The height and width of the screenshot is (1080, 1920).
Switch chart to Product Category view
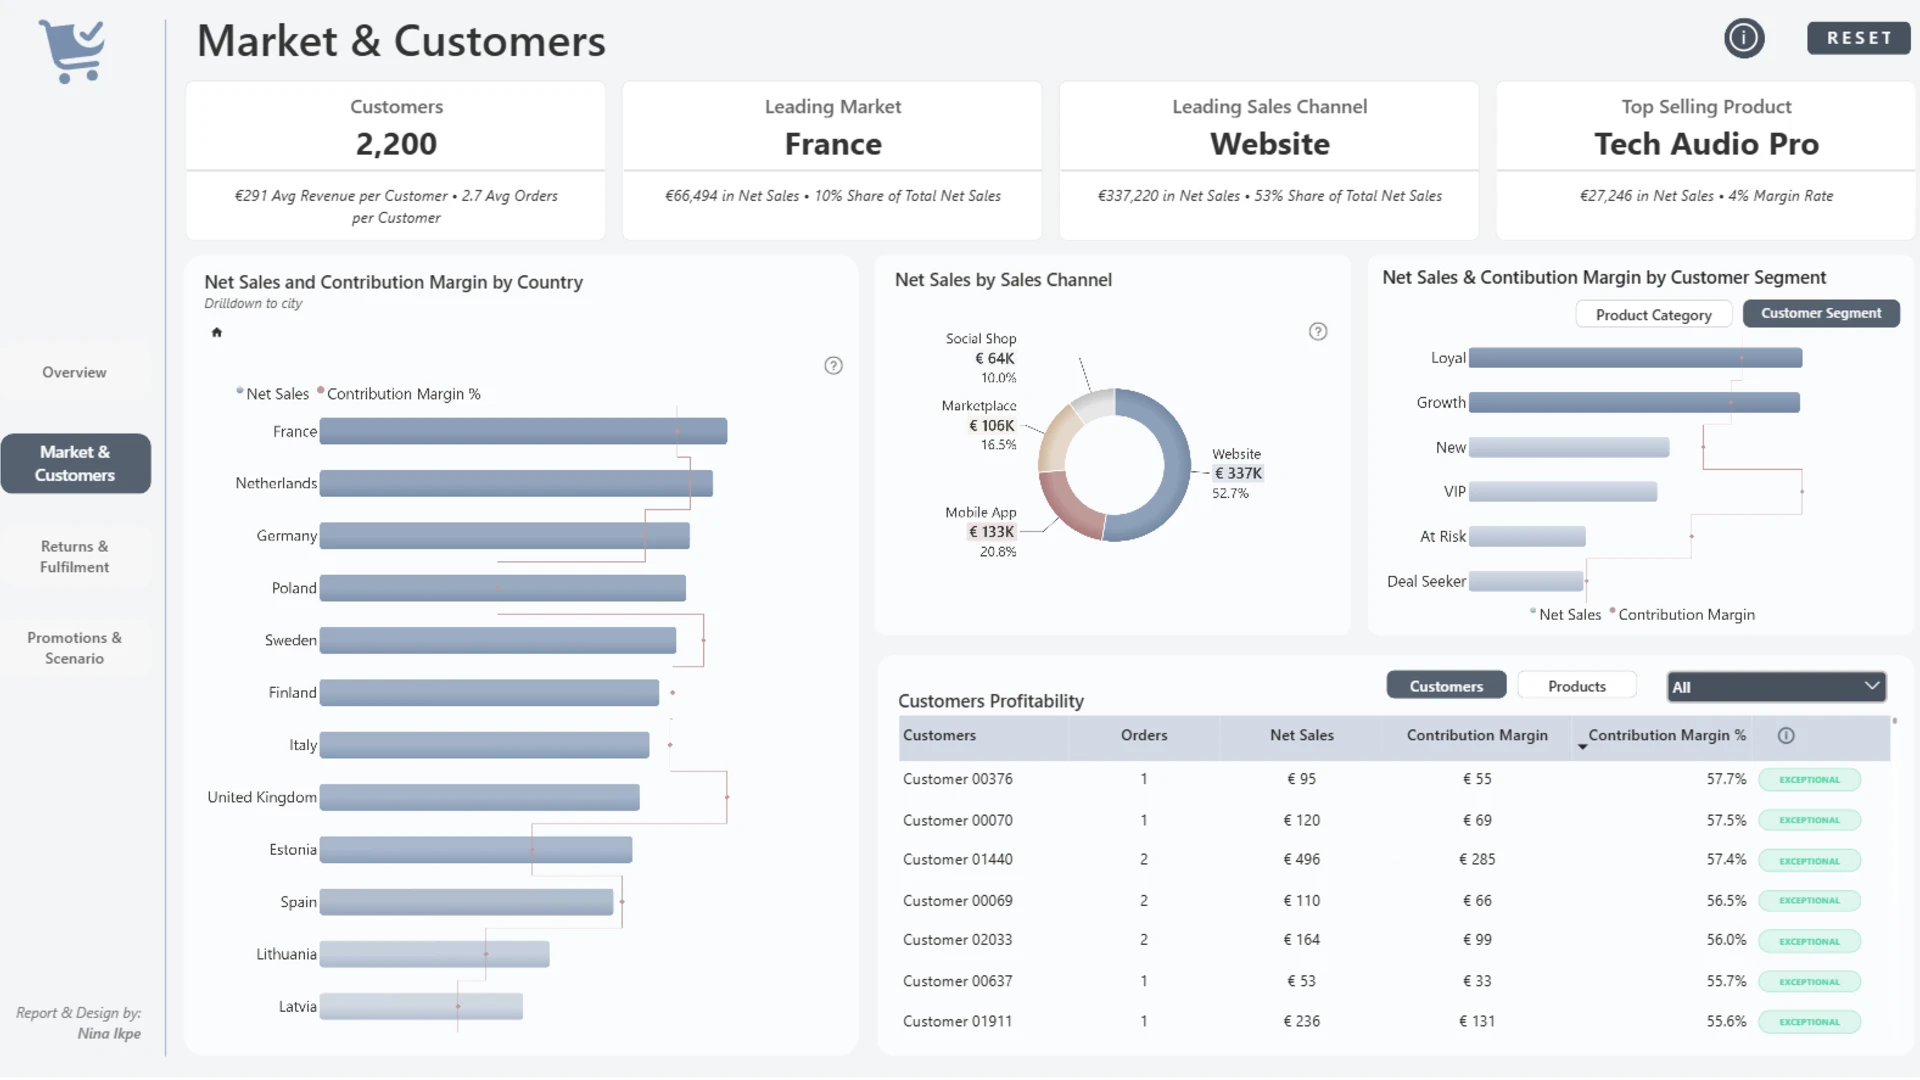(1654, 314)
